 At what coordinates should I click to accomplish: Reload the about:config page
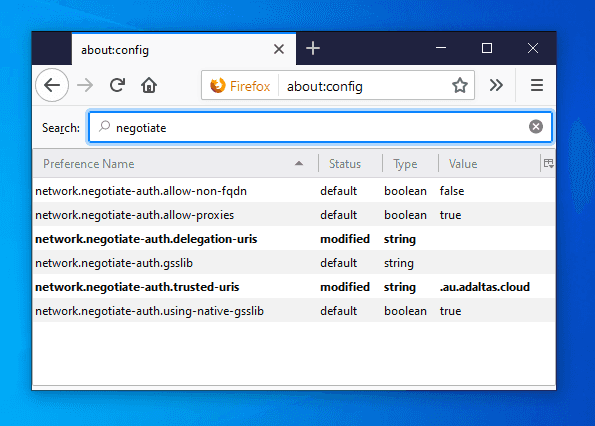point(117,85)
